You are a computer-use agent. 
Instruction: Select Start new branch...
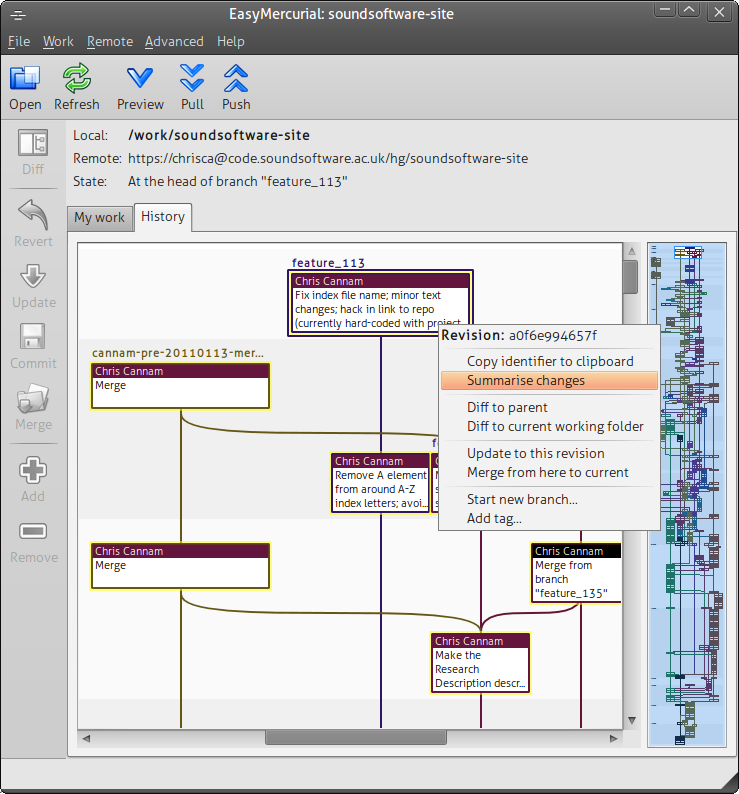coord(550,499)
